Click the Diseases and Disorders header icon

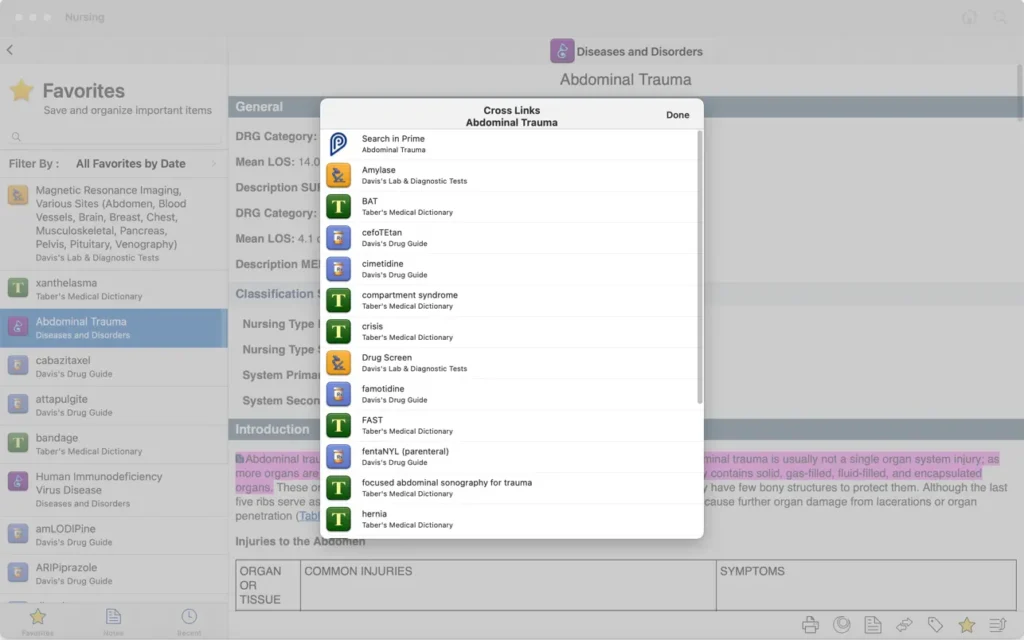click(562, 51)
